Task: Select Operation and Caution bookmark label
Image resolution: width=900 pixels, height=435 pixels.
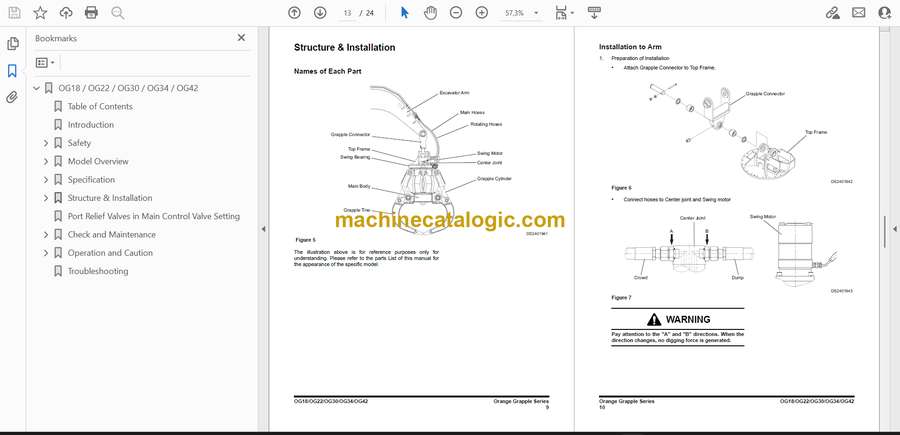Action: (x=110, y=253)
